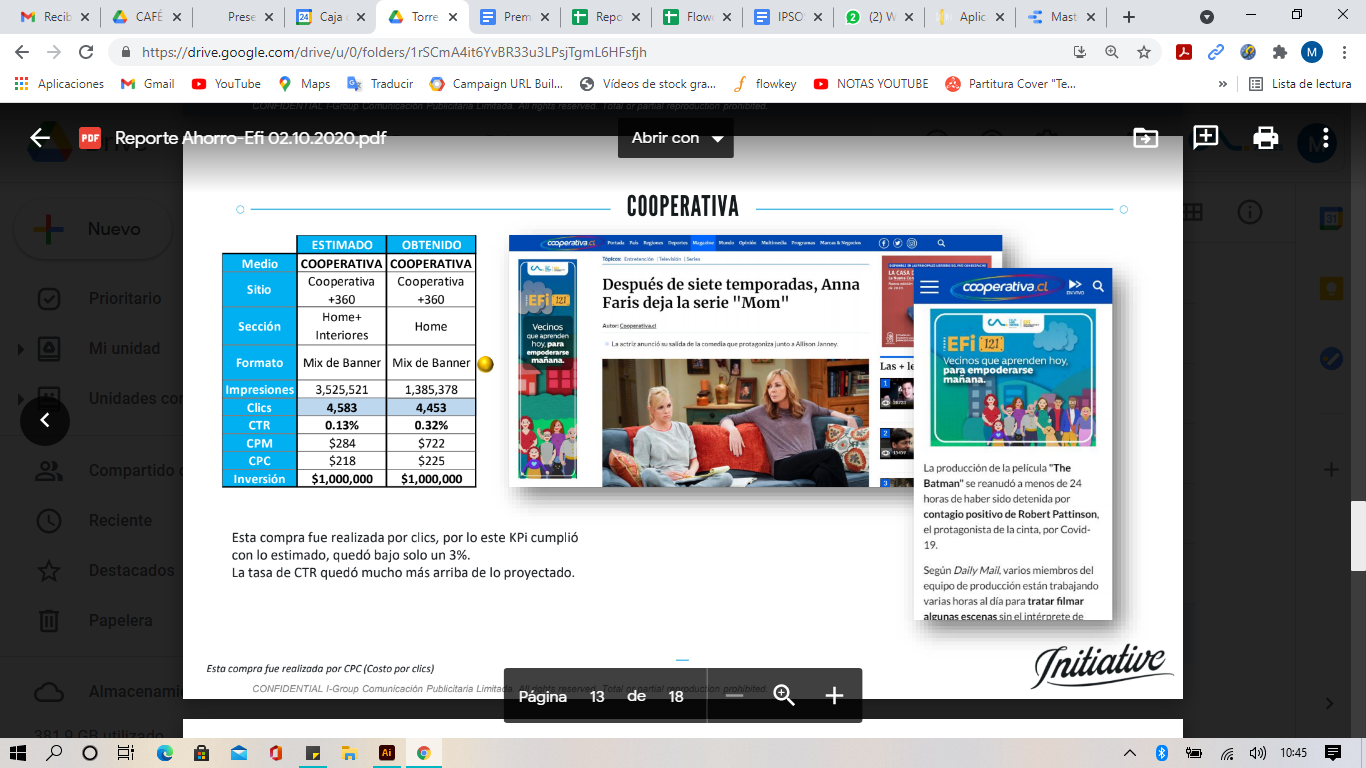Switch to the Caja browser tab

330,17
